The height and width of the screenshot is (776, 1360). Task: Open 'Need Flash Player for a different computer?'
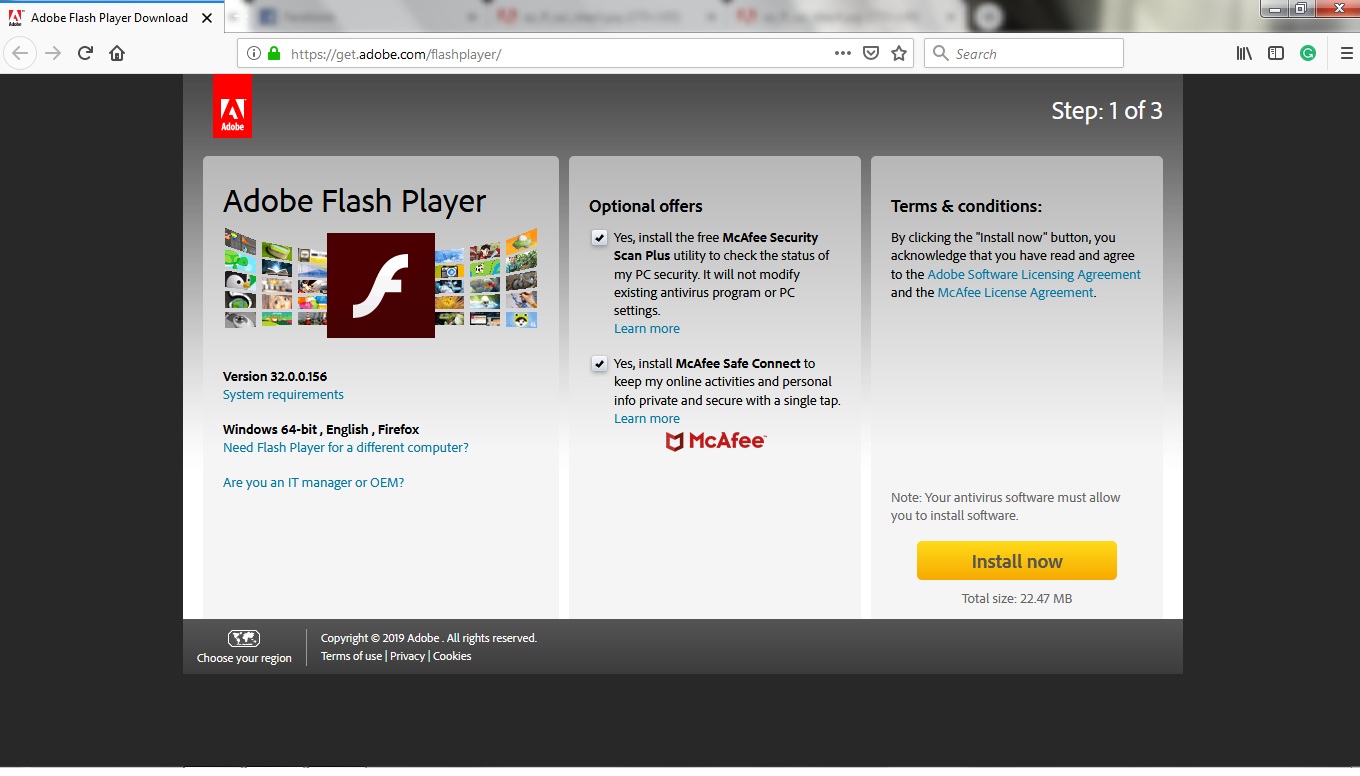point(346,448)
